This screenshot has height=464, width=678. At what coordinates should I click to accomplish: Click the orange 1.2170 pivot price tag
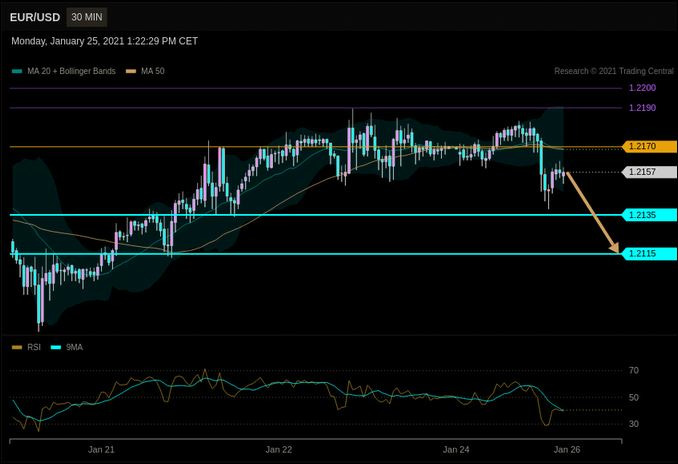(x=649, y=146)
